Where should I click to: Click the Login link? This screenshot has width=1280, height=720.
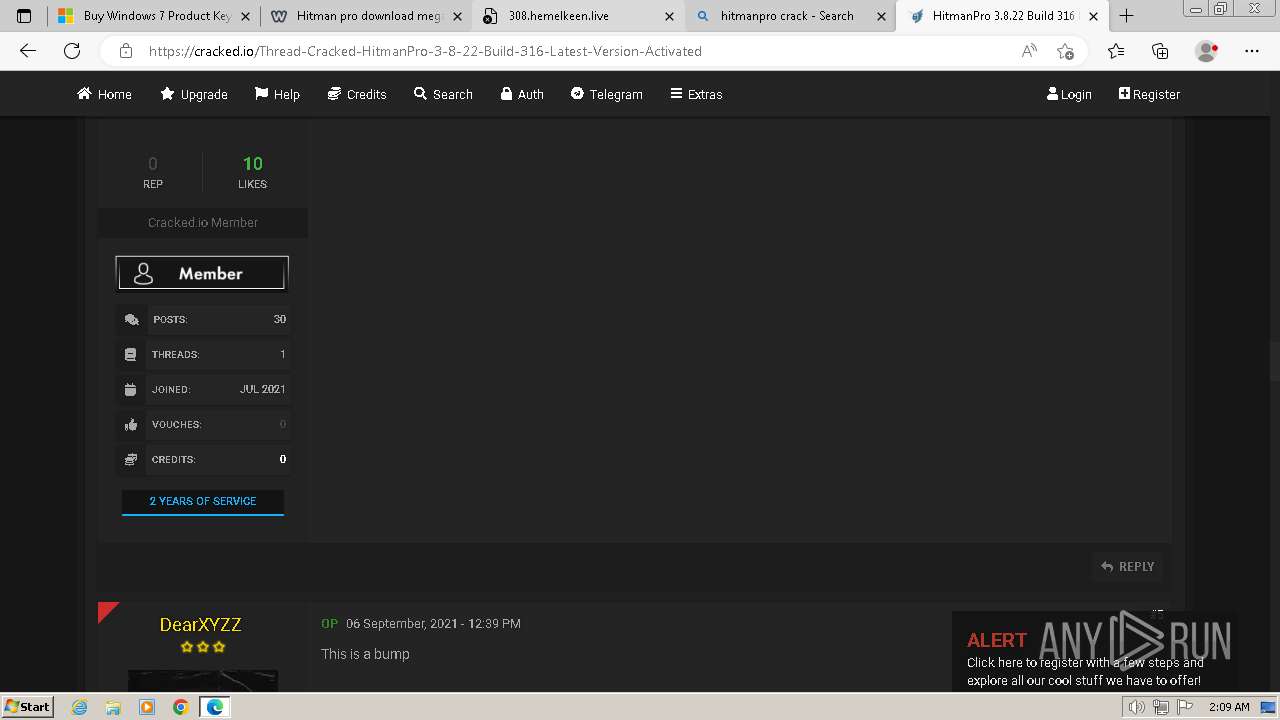1069,94
